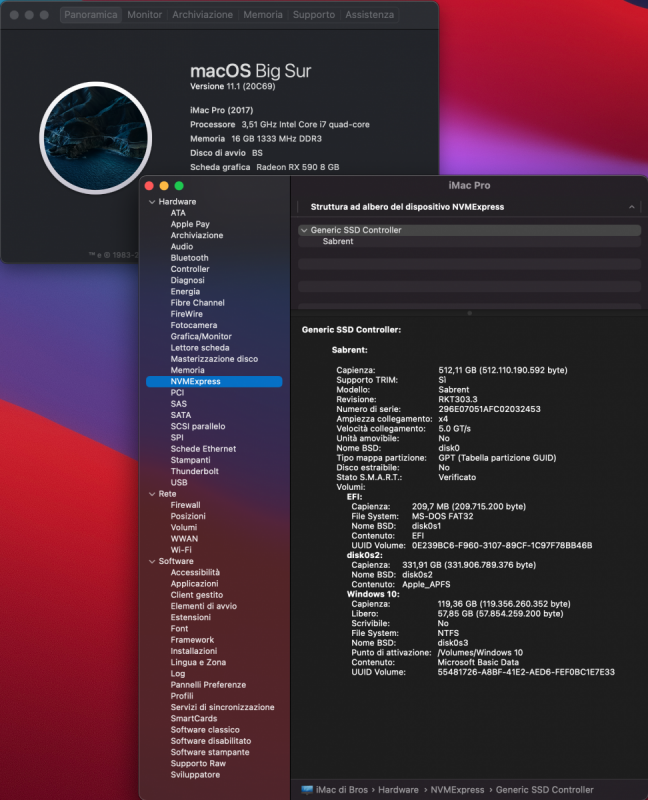Click NVMExpress in the bottom path bar
The width and height of the screenshot is (648, 800).
tap(457, 790)
